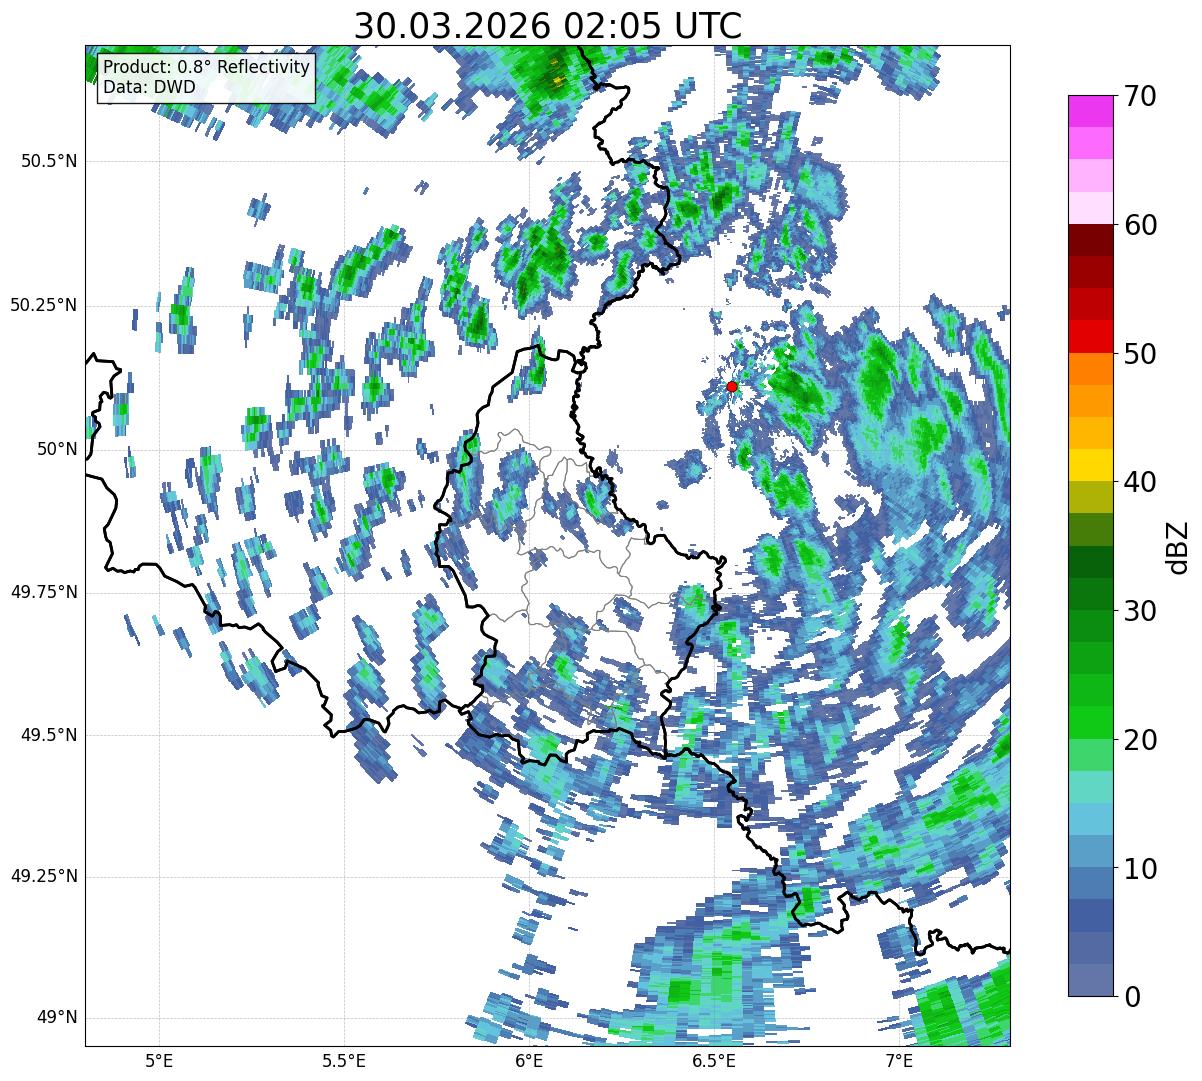Click the yellow colorbar segment above 40
1202x1081 pixels.
[1090, 466]
